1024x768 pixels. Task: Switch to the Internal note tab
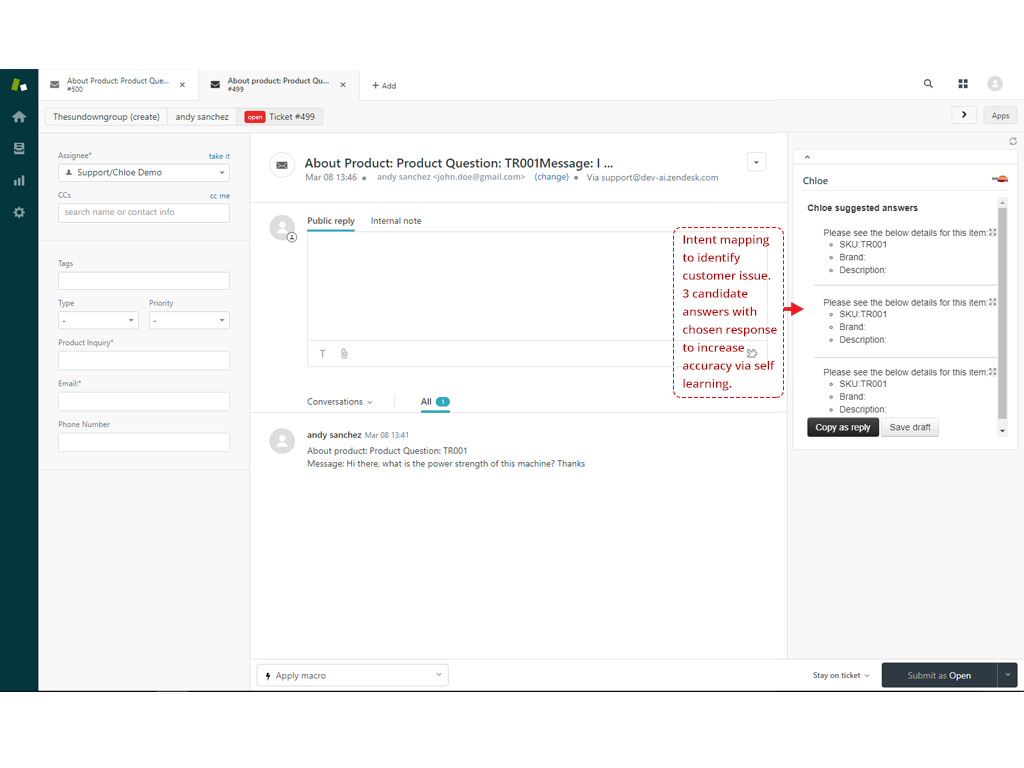click(396, 221)
